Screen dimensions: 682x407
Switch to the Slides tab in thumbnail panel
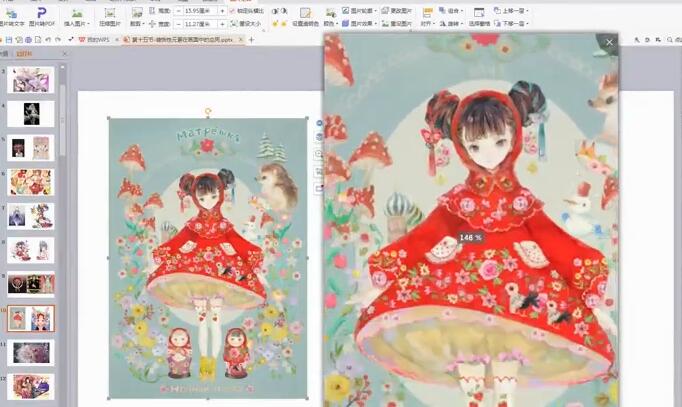point(24,54)
